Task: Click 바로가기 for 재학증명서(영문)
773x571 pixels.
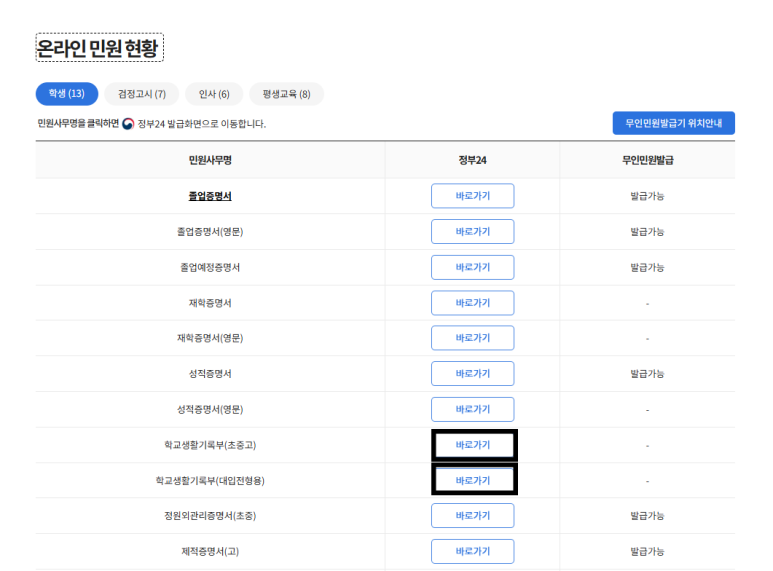Action: (472, 338)
